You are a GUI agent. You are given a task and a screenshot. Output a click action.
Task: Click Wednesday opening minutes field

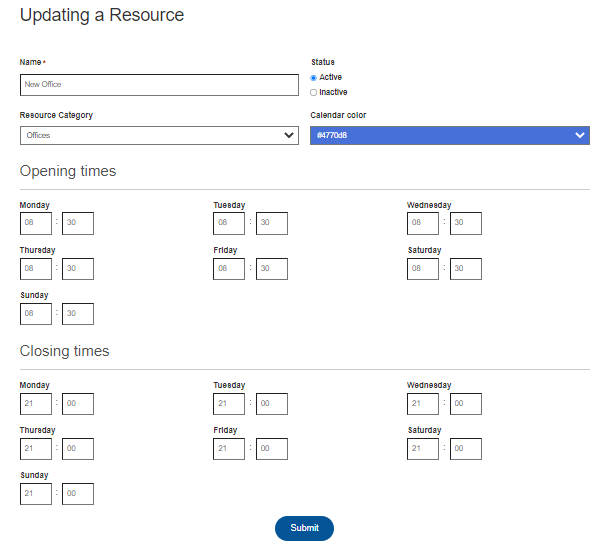coord(466,223)
